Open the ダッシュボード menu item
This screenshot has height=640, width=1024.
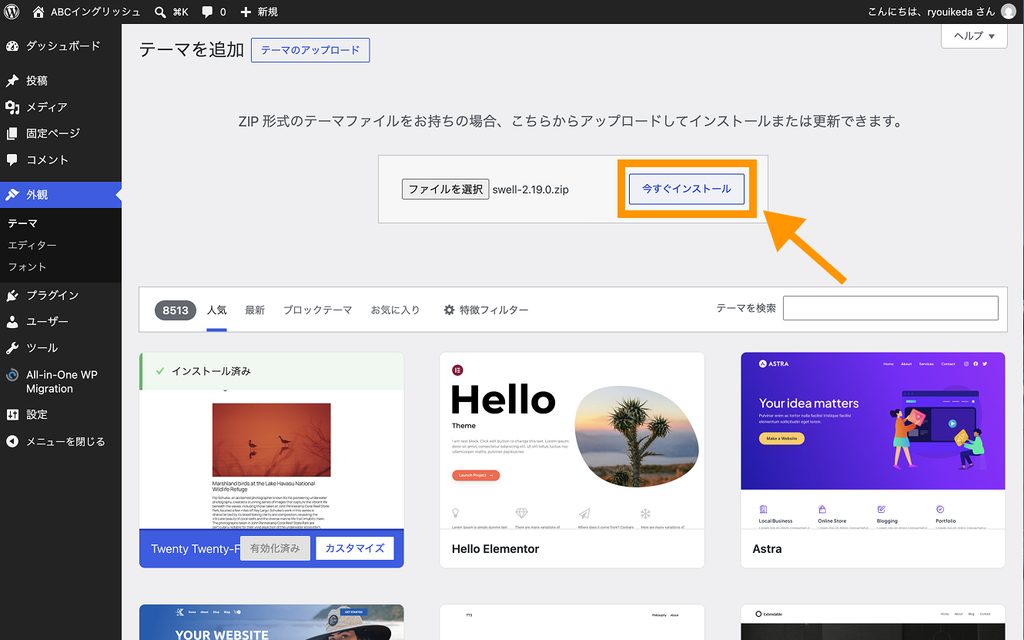61,46
